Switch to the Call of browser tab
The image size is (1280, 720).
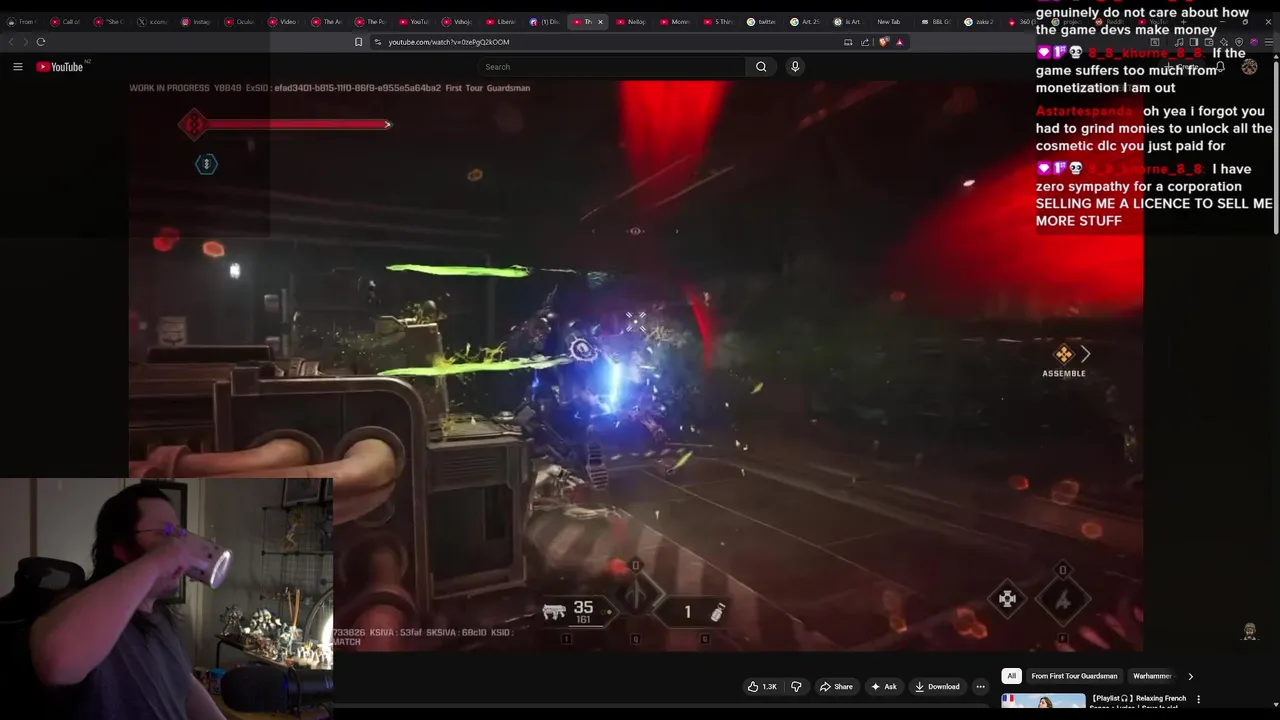67,21
